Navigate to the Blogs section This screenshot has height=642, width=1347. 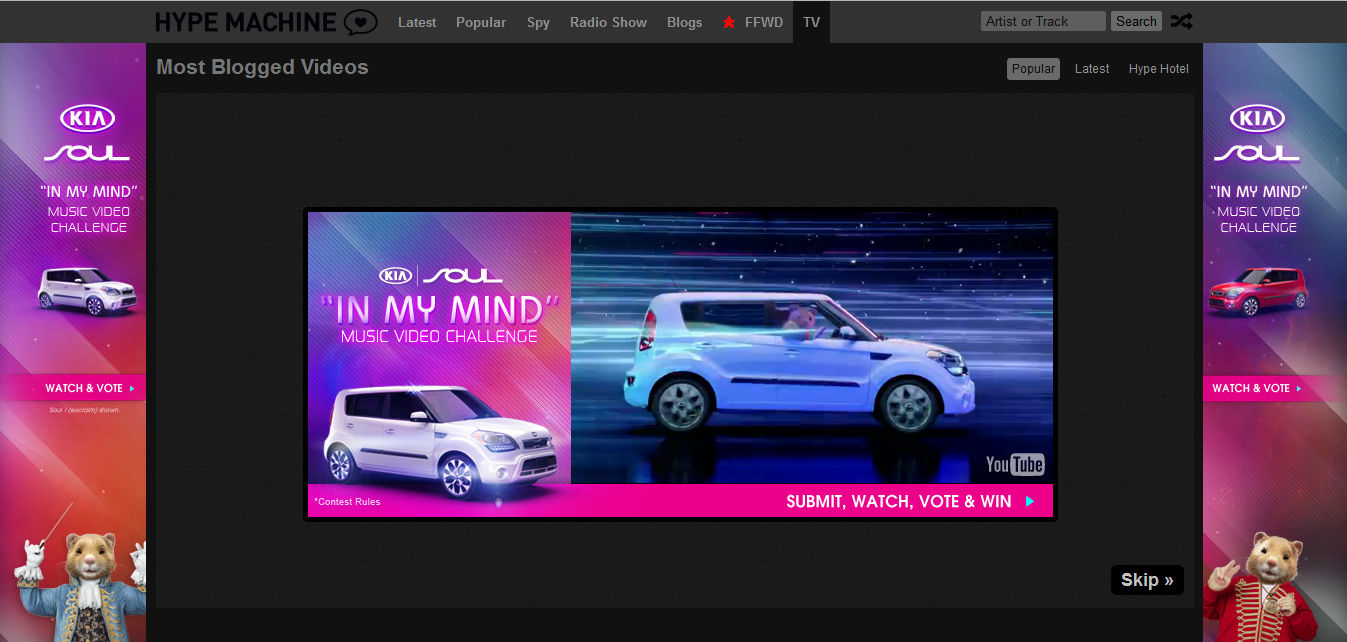tap(684, 22)
